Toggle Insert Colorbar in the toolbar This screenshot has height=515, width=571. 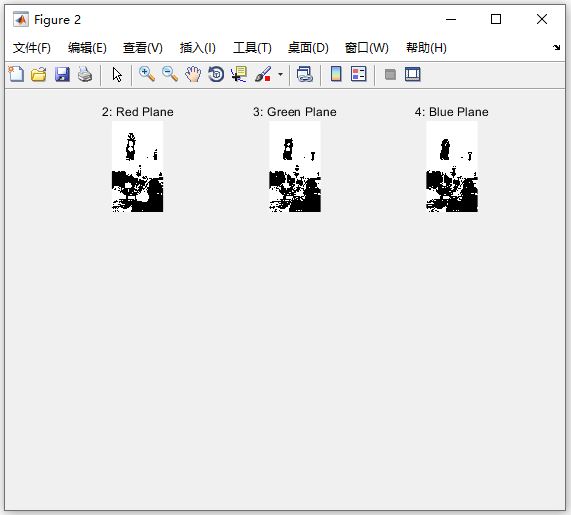[336, 74]
